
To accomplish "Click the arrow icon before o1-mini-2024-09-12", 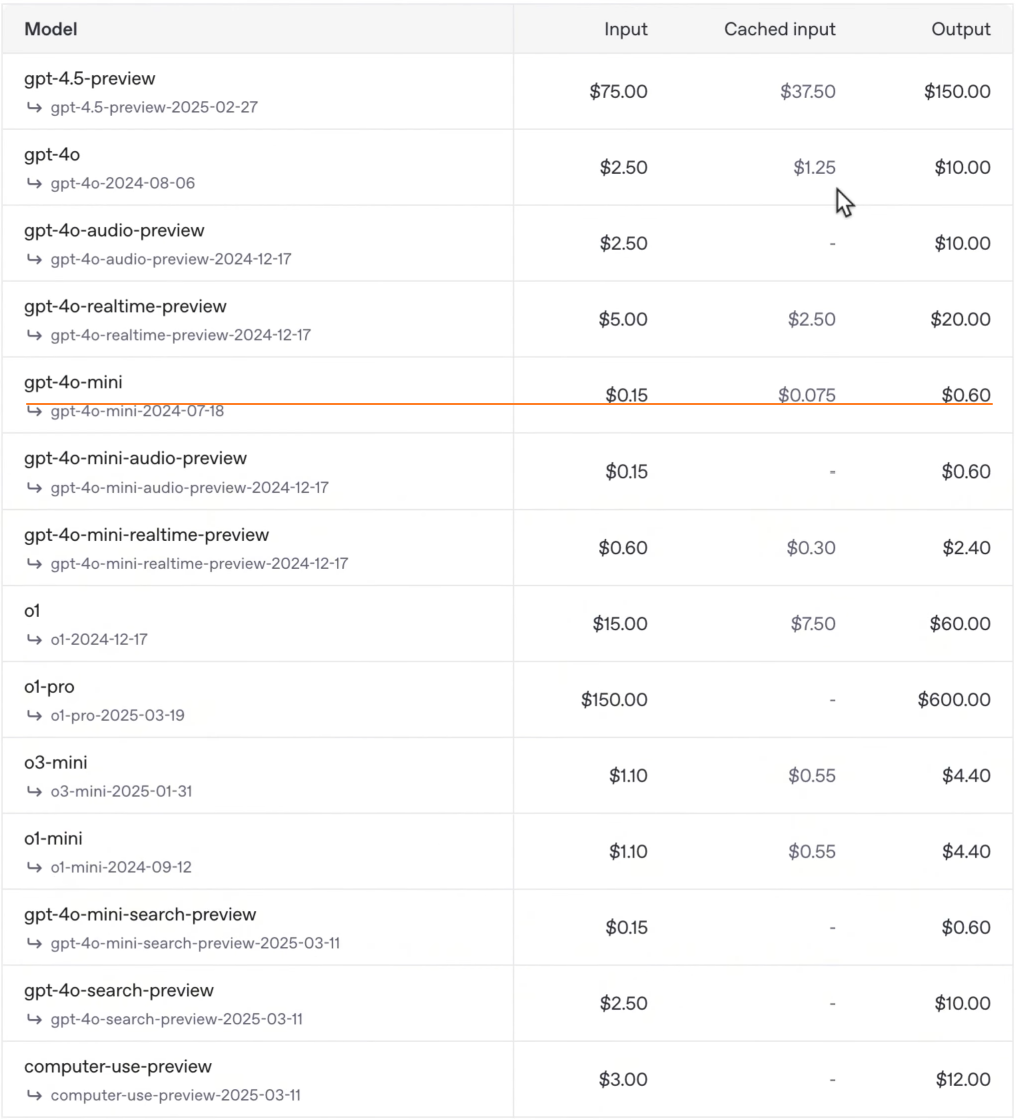I will (34, 867).
